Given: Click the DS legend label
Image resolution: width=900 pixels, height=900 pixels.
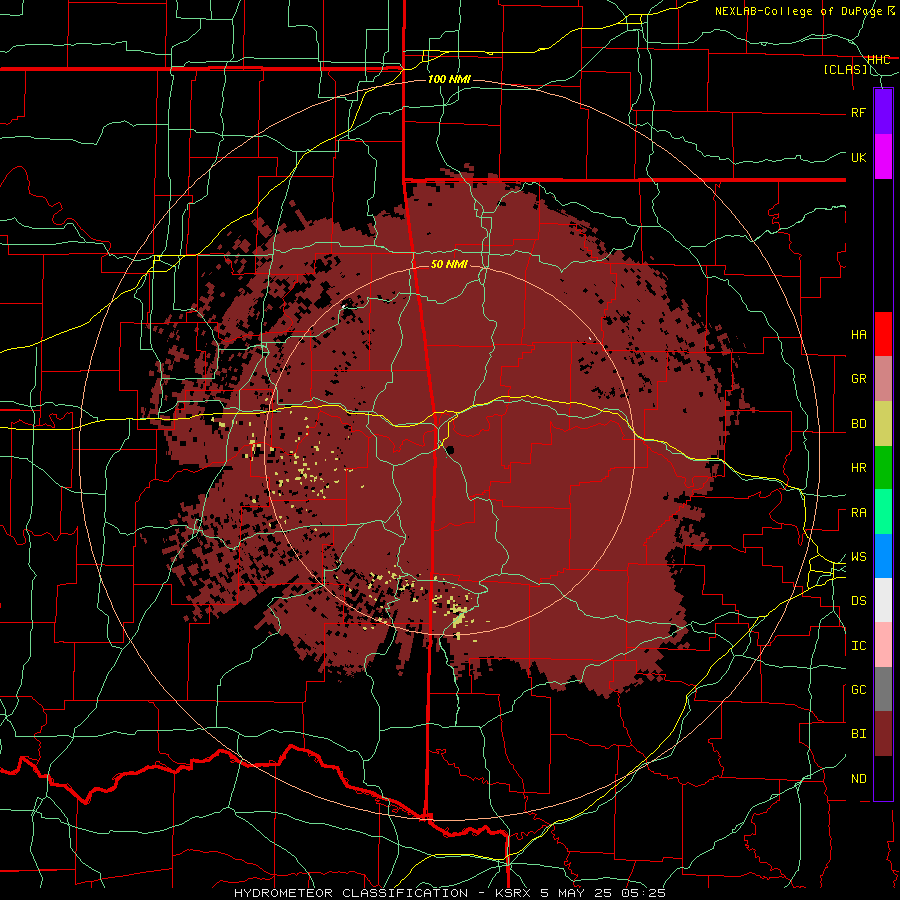Looking at the screenshot, I should 859,601.
